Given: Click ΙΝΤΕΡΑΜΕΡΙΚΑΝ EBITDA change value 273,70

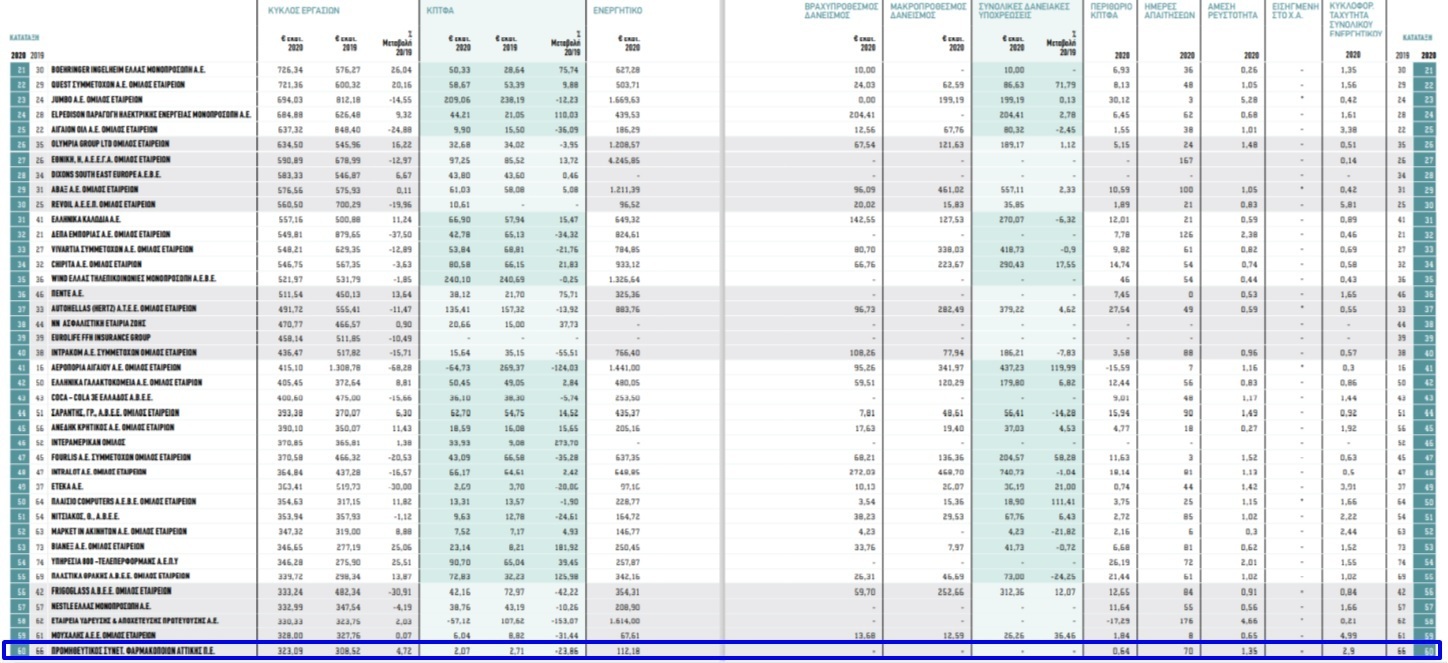Looking at the screenshot, I should [570, 443].
